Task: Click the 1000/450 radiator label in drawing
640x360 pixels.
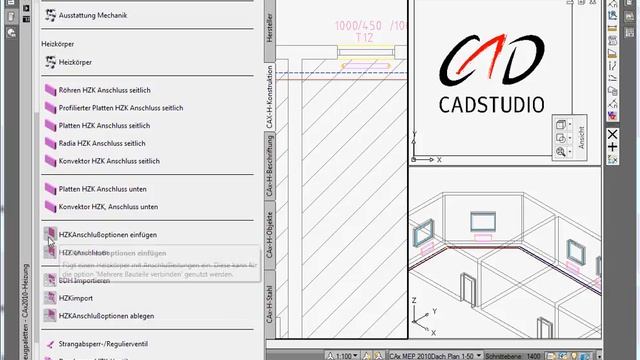Action: 358,26
